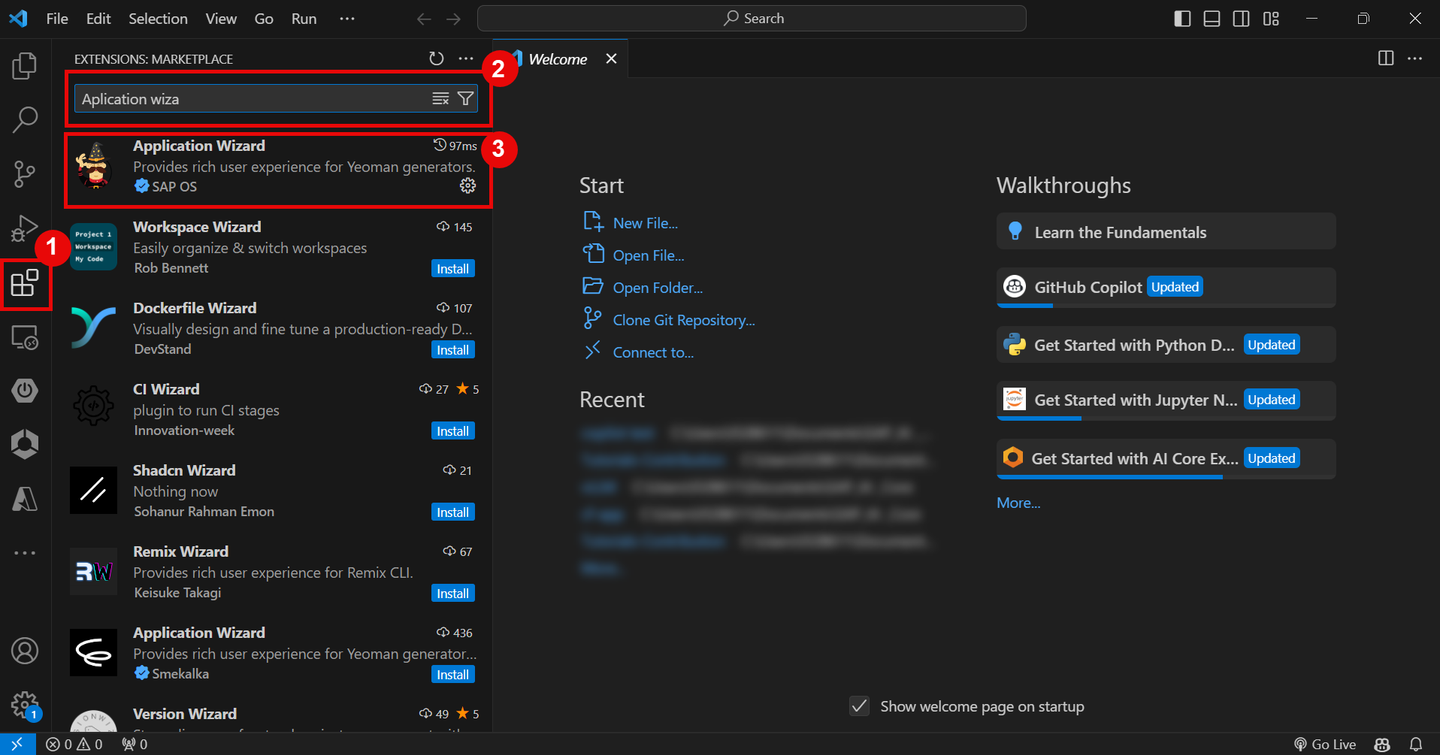Image resolution: width=1440 pixels, height=755 pixels.
Task: Open the Manage gear menu
Action: [25, 705]
